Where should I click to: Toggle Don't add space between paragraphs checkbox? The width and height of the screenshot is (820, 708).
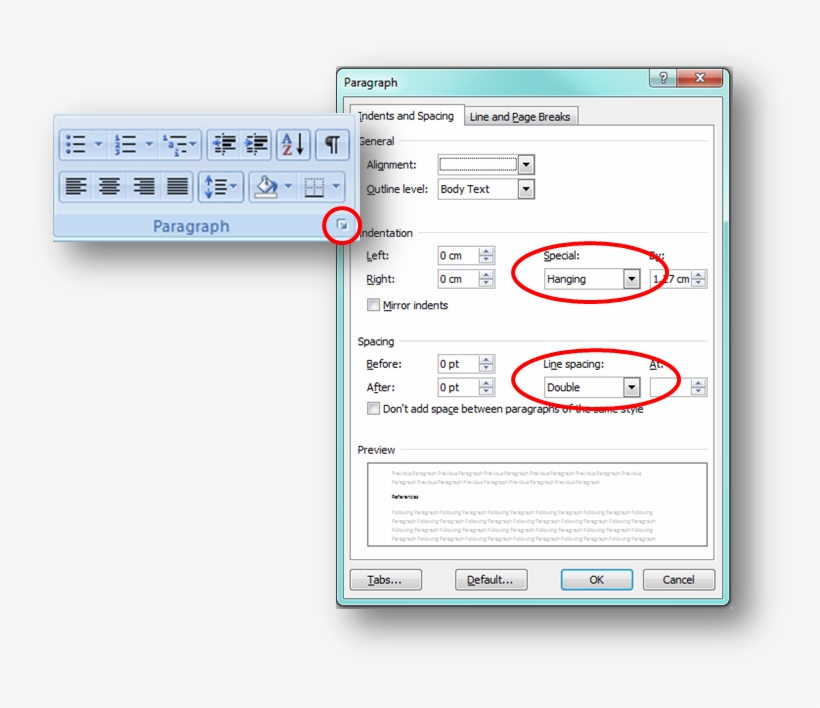coord(373,408)
